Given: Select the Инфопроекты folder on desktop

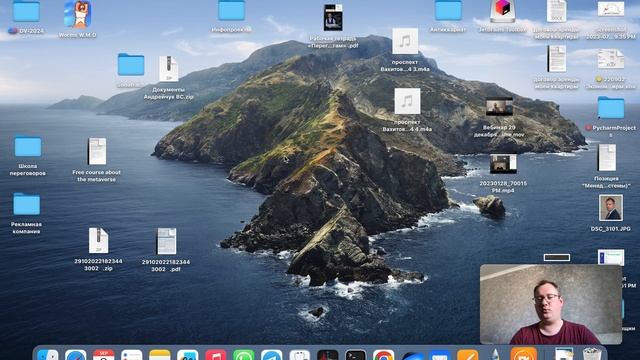Looking at the screenshot, I should click(231, 10).
